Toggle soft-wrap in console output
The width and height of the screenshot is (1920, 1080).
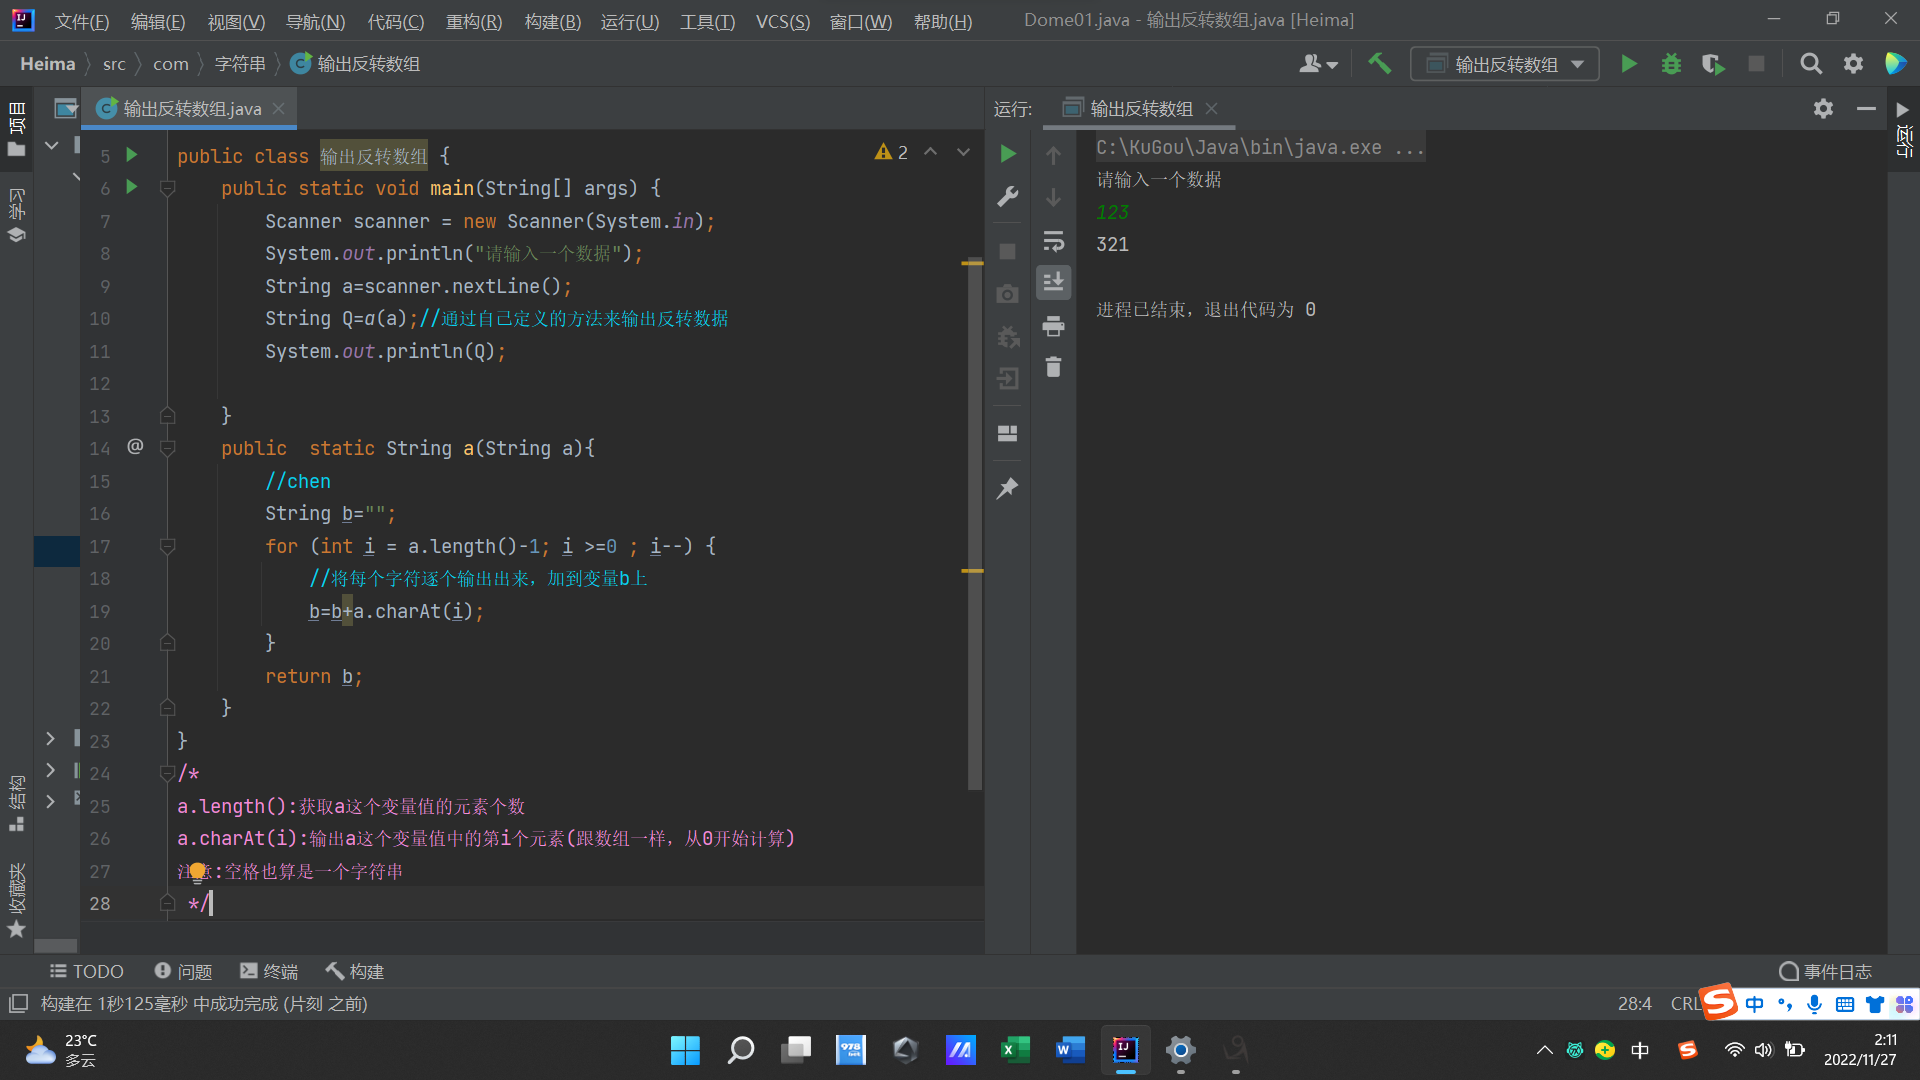pos(1053,241)
